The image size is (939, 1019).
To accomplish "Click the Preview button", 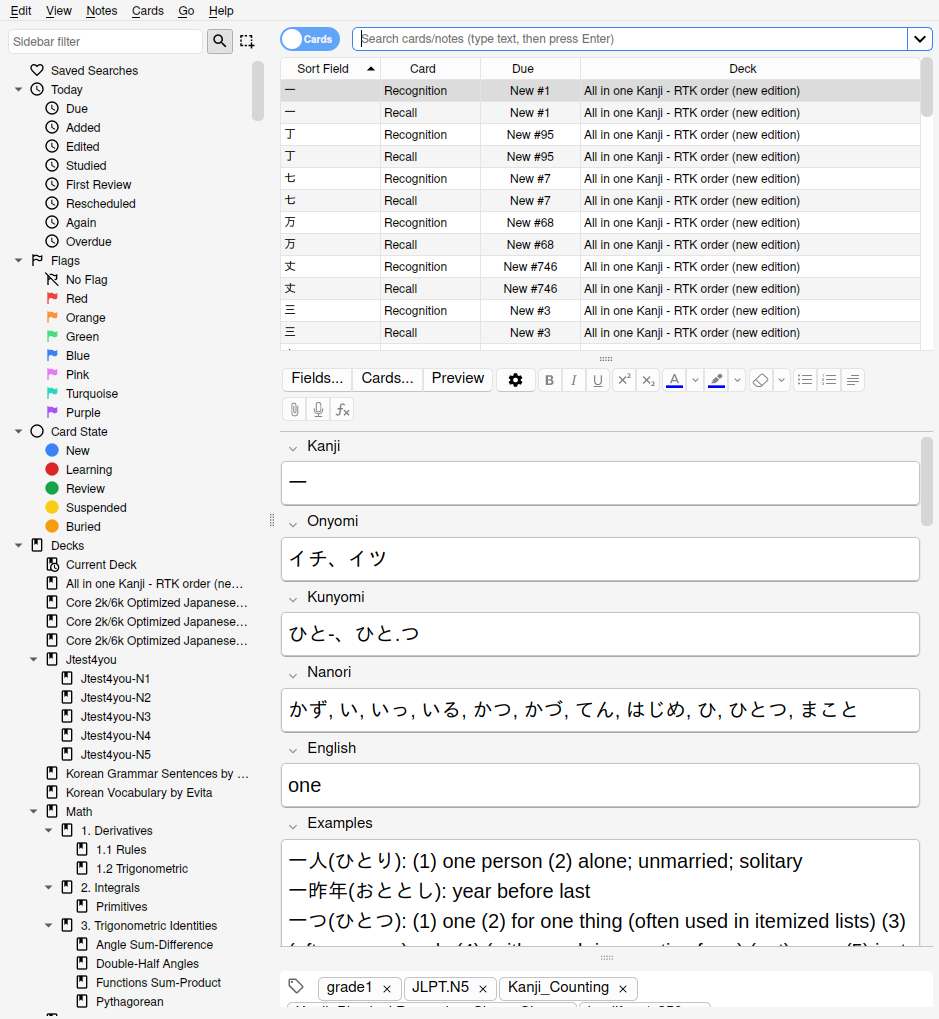I will [x=458, y=379].
